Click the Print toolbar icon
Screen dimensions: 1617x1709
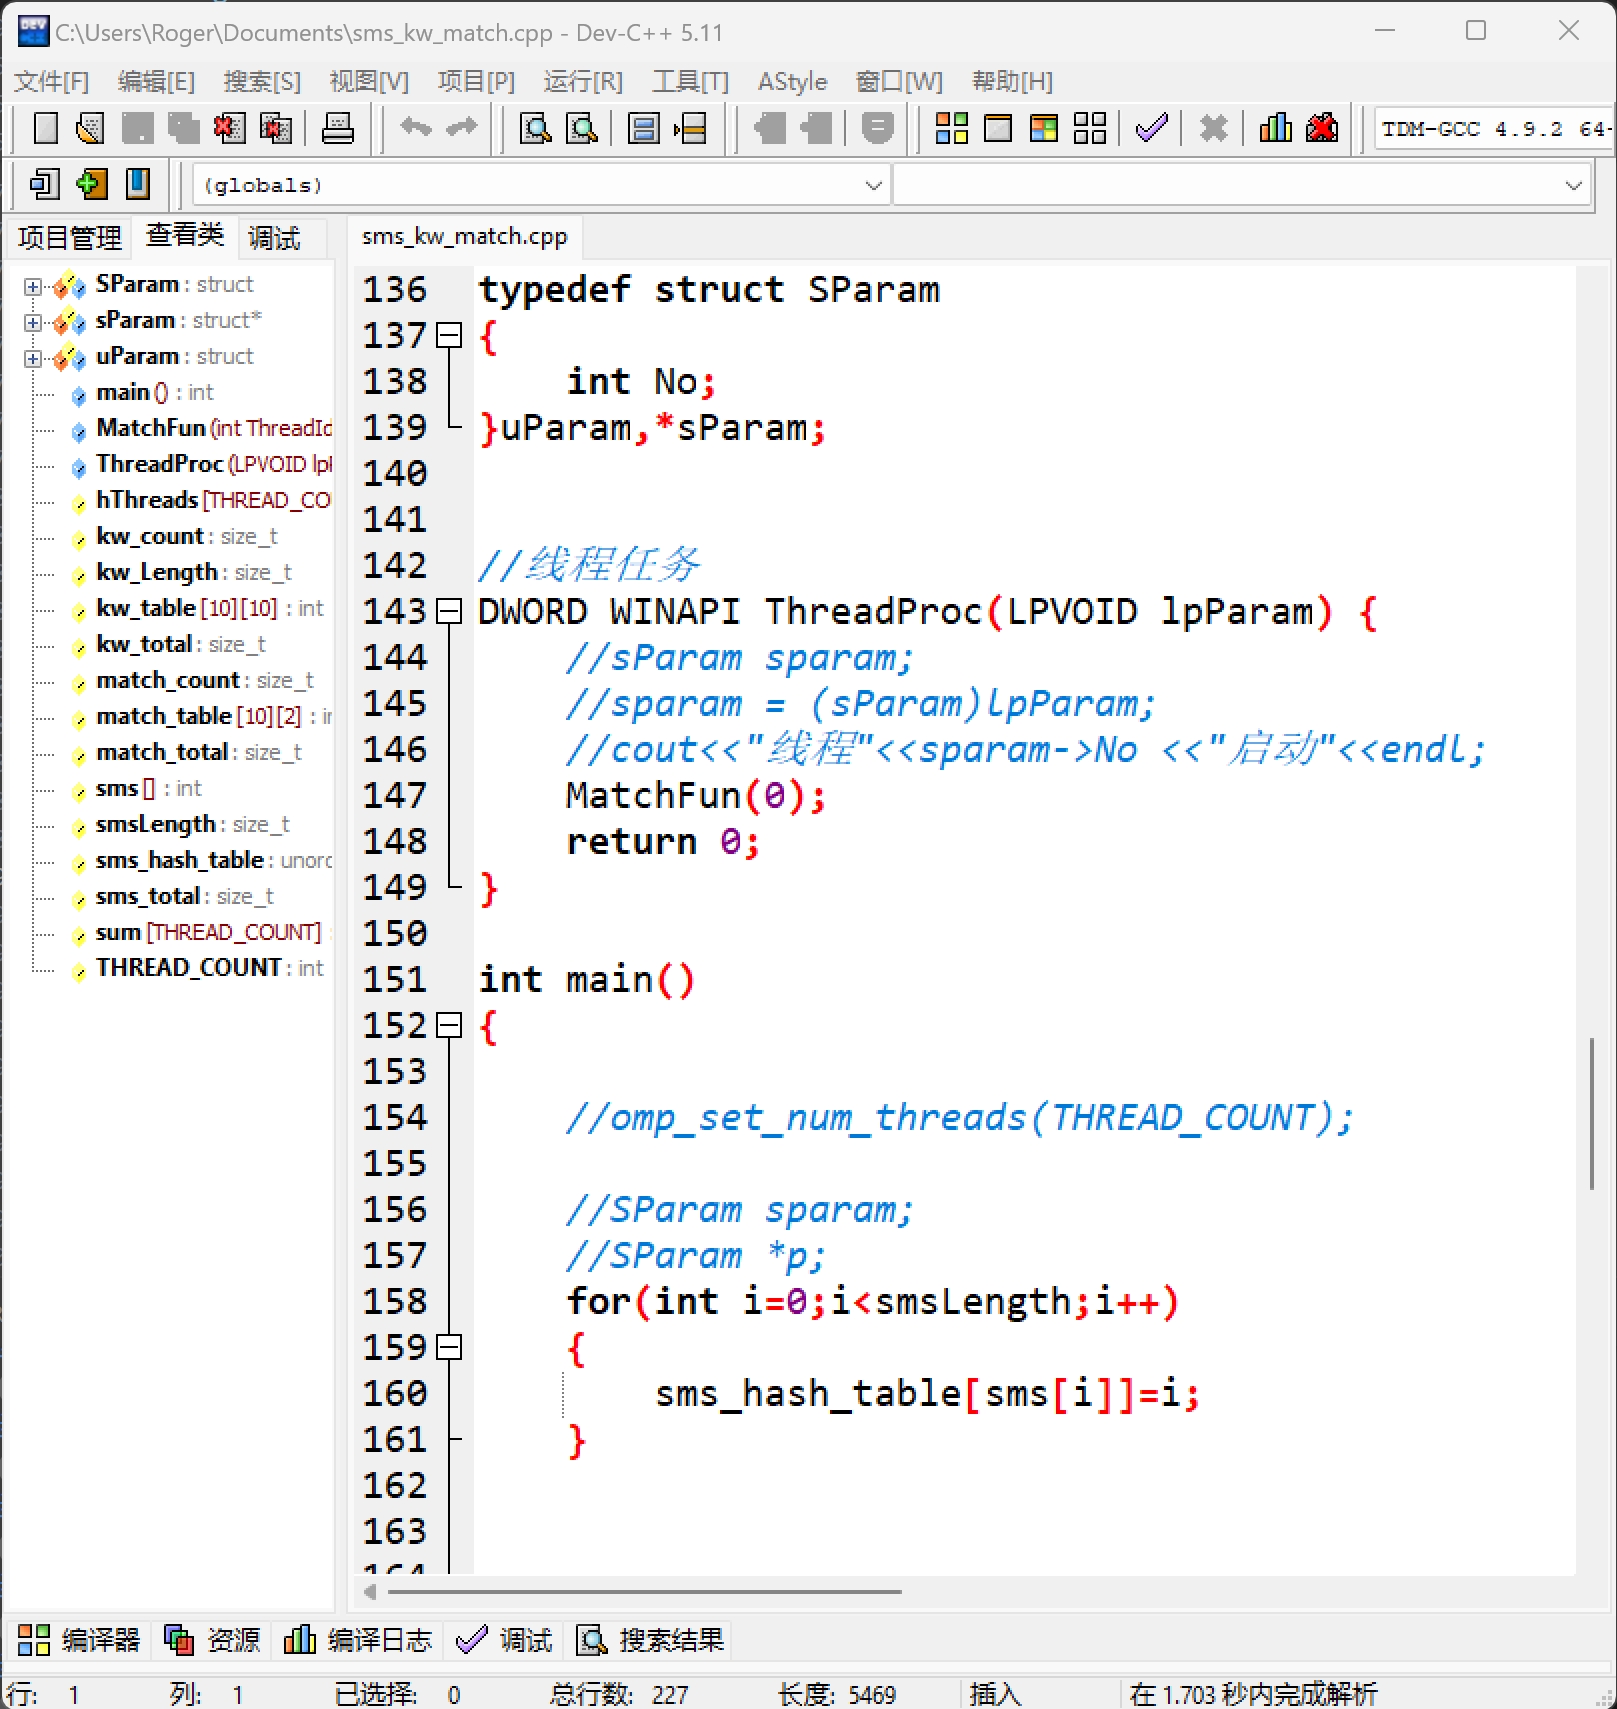tap(338, 128)
